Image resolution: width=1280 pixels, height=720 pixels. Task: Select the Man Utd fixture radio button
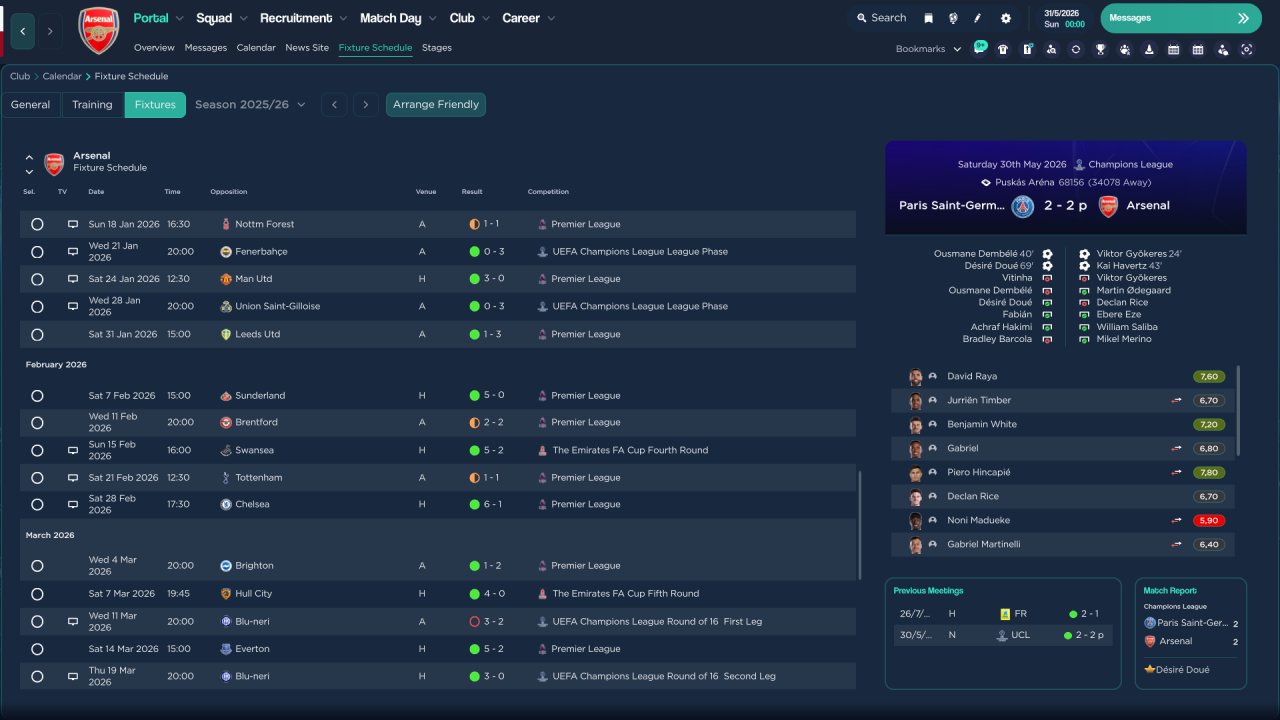coord(37,279)
